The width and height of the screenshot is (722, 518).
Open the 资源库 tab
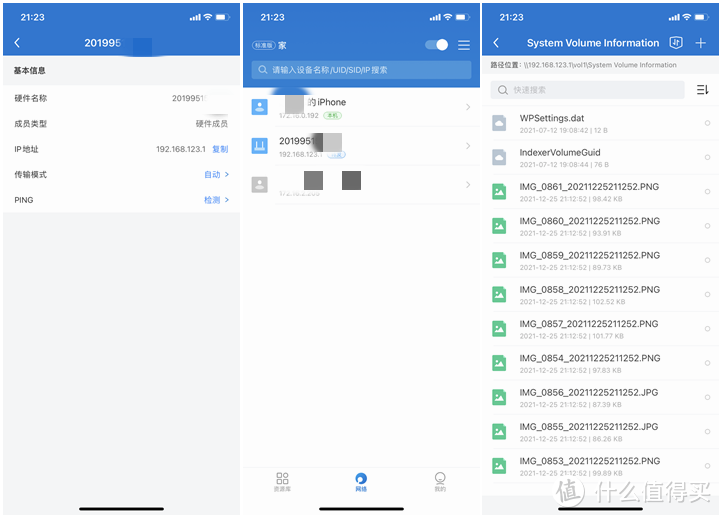coord(282,482)
